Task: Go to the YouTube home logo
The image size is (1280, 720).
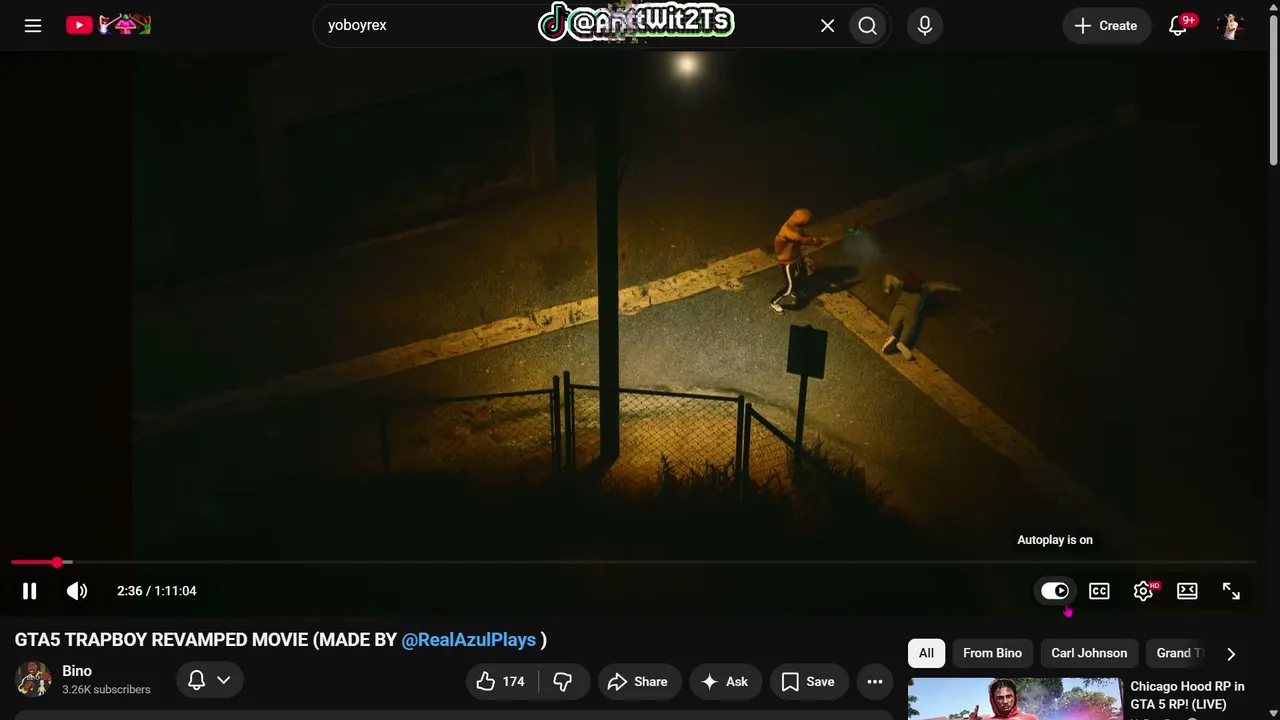Action: (x=108, y=25)
